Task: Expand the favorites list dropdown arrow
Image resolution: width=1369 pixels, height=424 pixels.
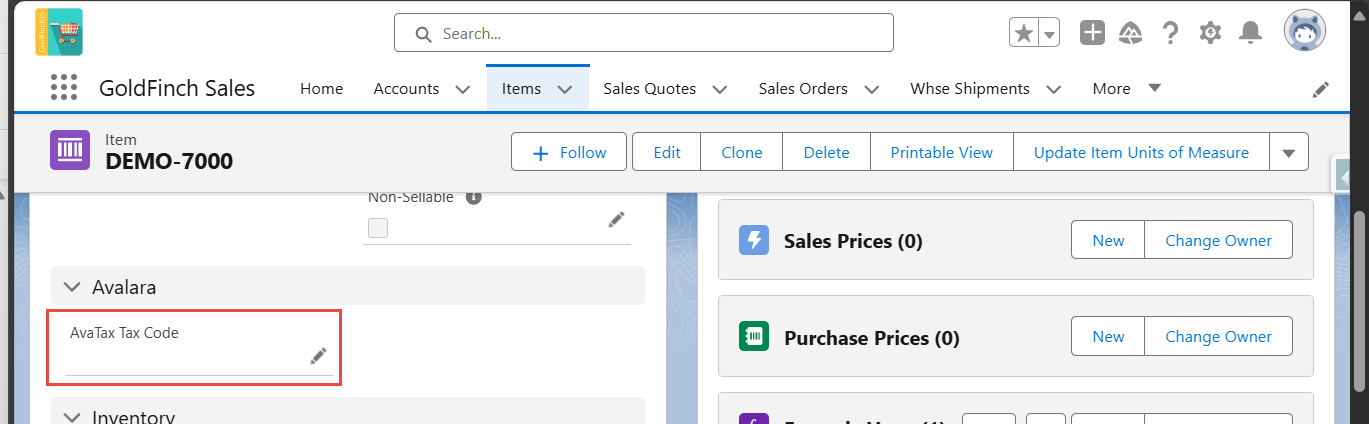Action: (x=1049, y=33)
